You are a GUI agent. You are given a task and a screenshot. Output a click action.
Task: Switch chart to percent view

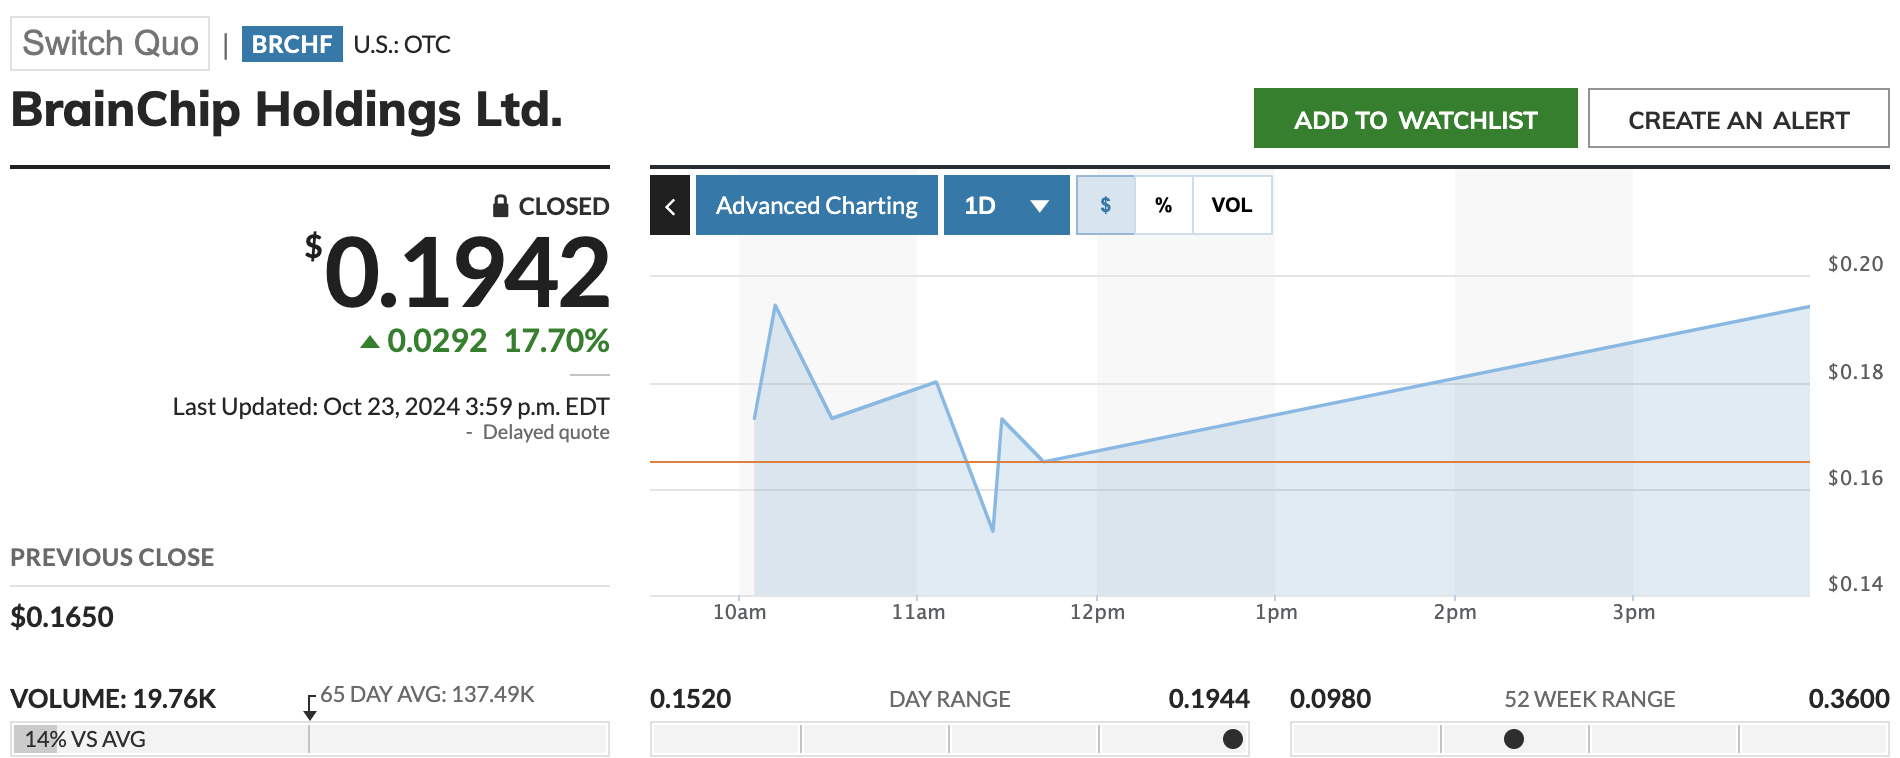(1163, 205)
